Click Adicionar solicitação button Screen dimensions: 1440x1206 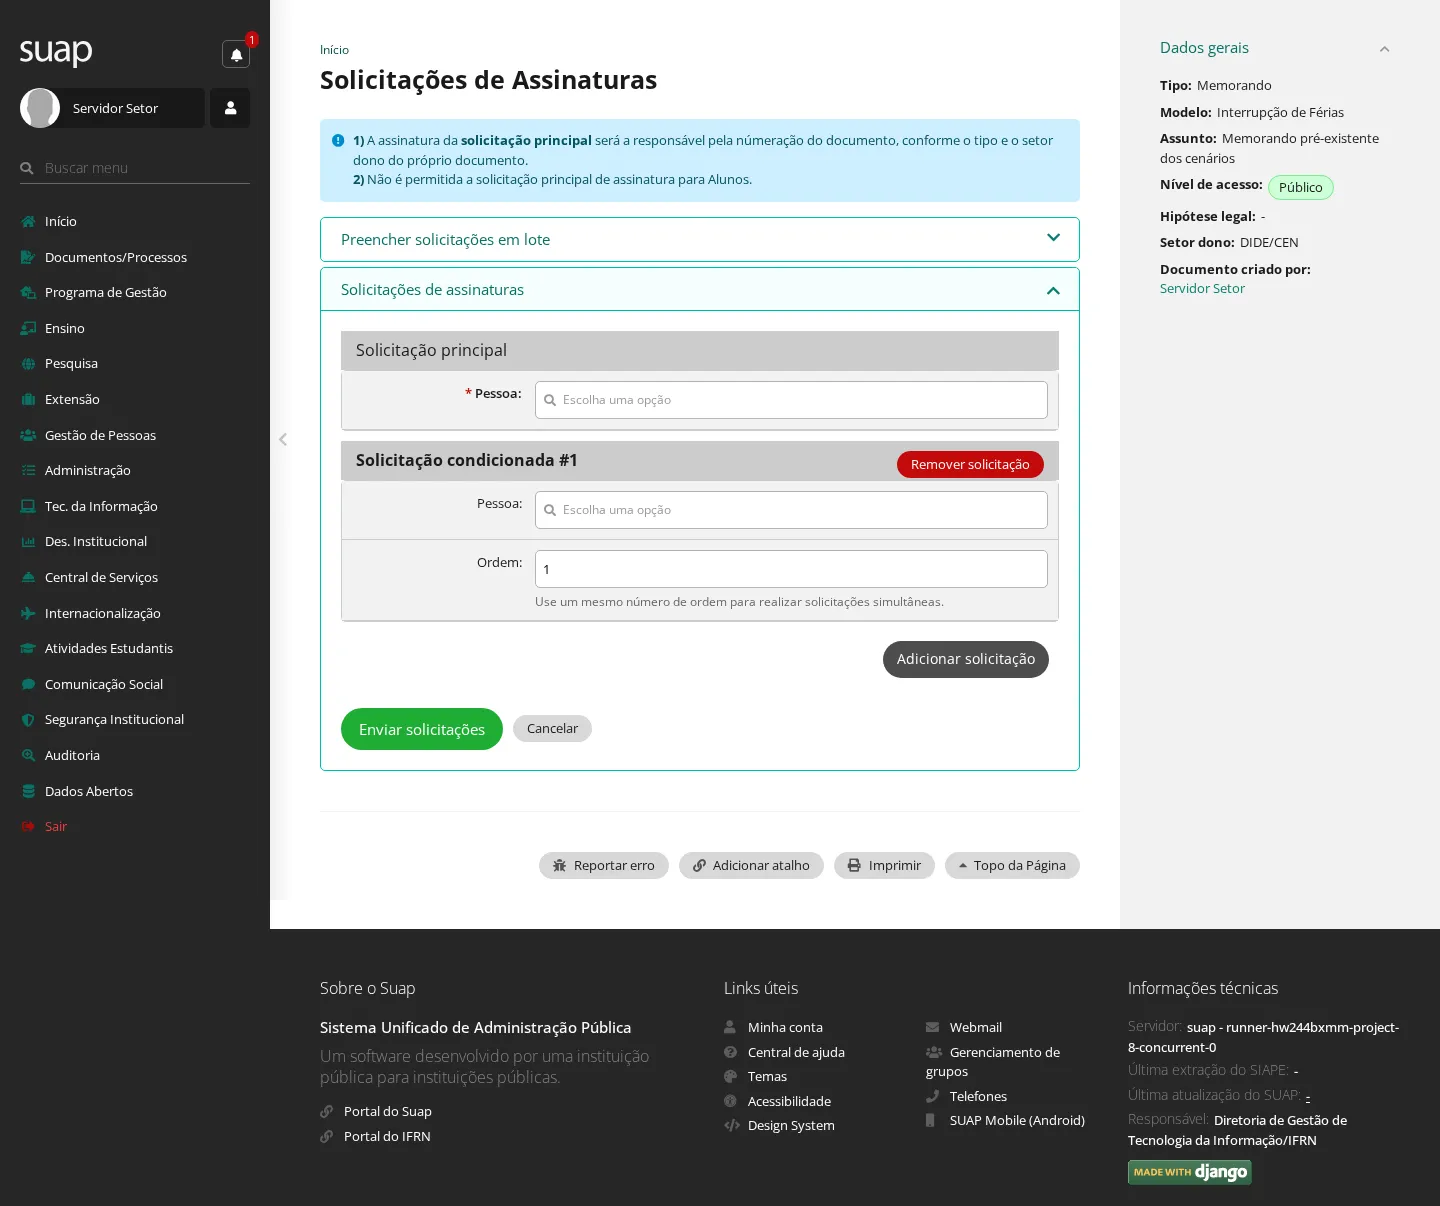pyautogui.click(x=966, y=659)
